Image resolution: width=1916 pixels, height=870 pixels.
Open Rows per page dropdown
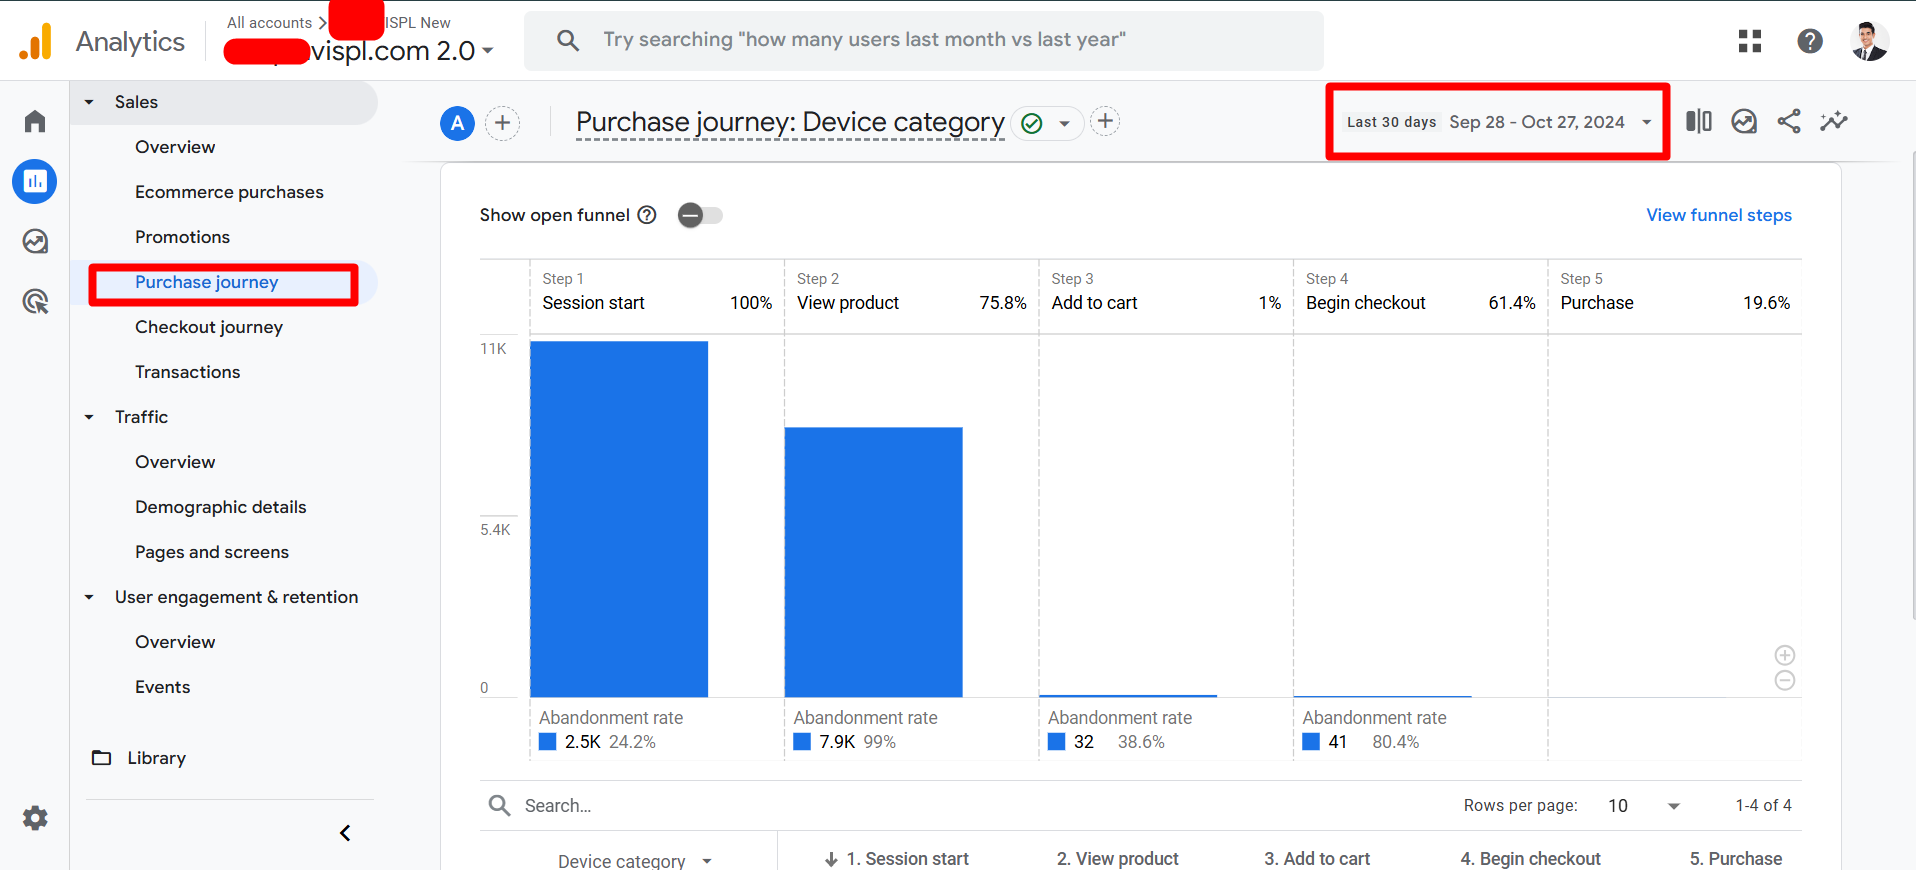(x=1643, y=806)
